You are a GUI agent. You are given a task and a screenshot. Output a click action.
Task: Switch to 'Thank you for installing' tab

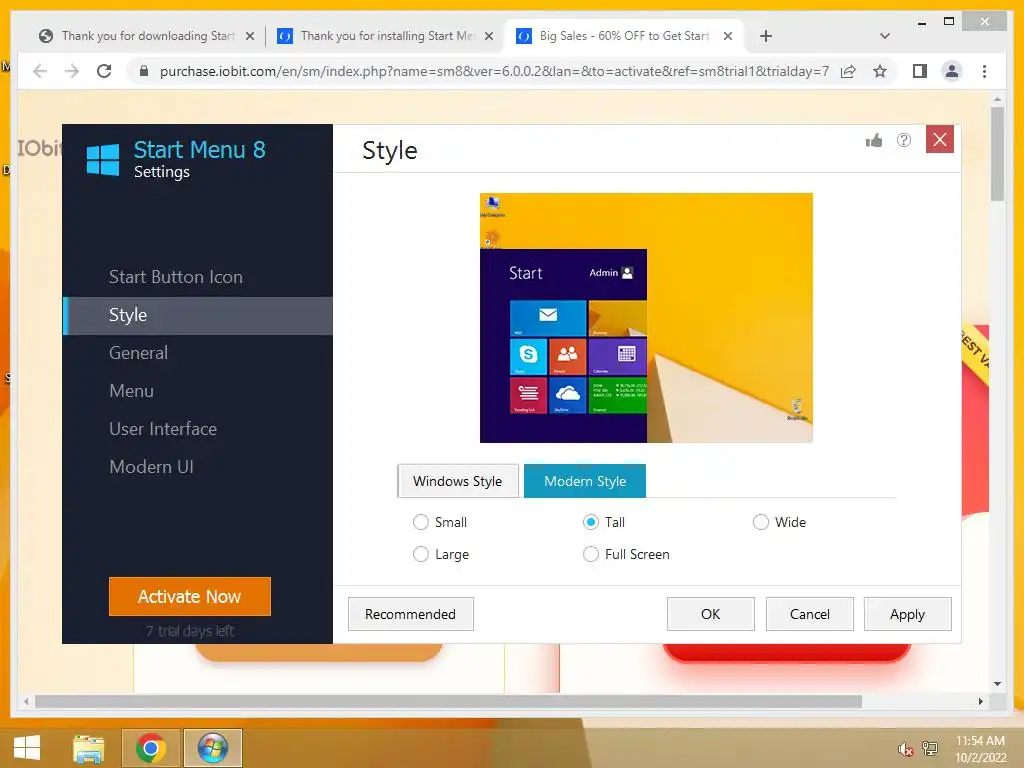click(385, 36)
